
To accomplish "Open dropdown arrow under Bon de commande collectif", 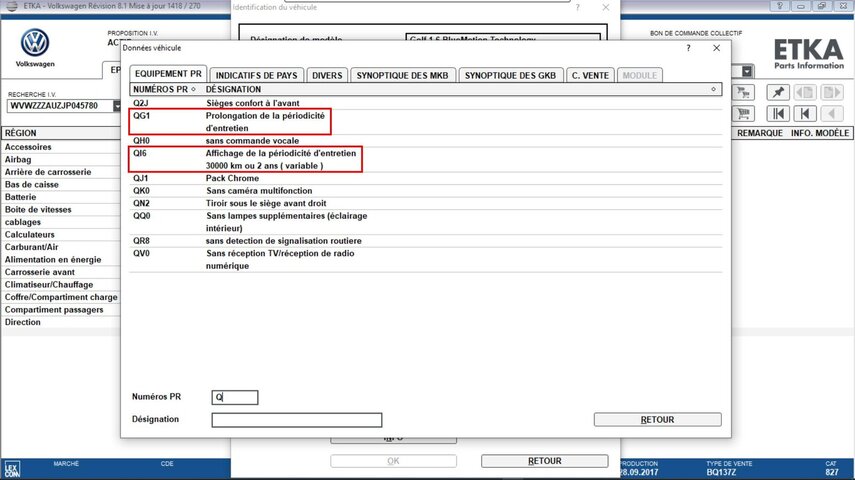I will coord(746,71).
